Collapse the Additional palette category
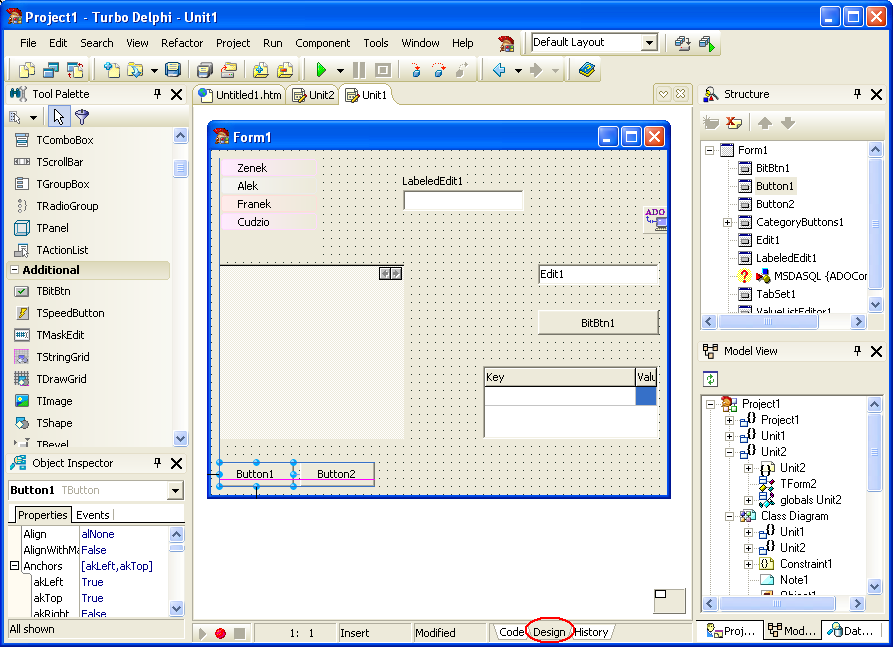This screenshot has height=647, width=893. [15, 270]
